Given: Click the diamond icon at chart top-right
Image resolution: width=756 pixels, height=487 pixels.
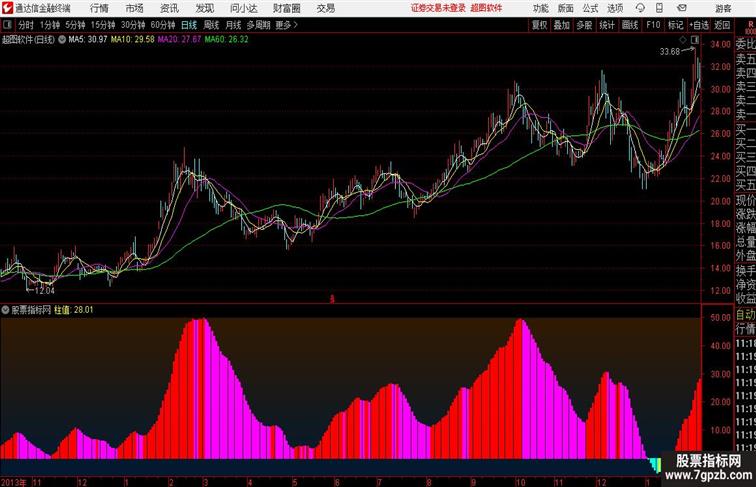Looking at the screenshot, I should click(x=683, y=40).
